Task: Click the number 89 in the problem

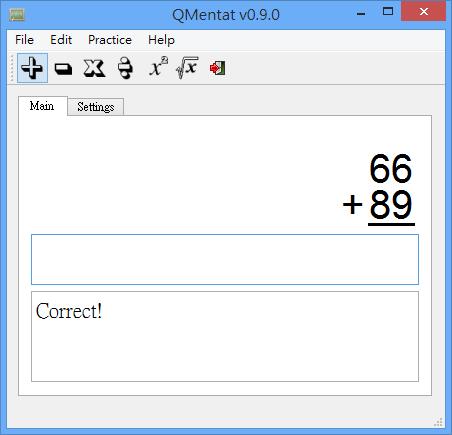Action: click(x=391, y=205)
